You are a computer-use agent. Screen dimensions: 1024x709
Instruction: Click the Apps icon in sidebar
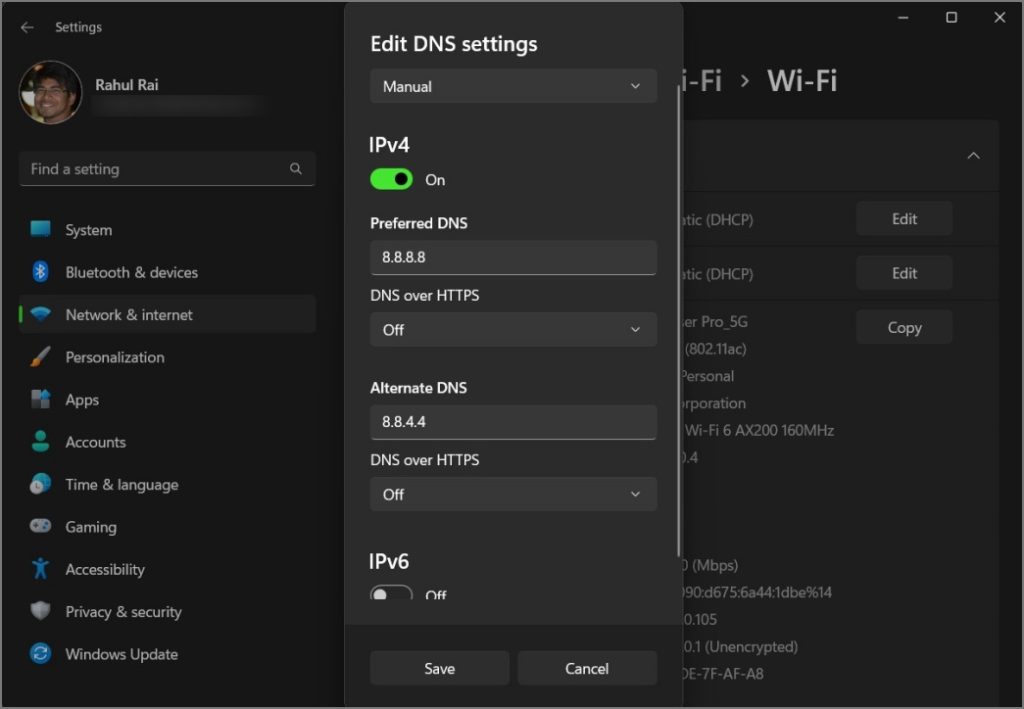(40, 399)
